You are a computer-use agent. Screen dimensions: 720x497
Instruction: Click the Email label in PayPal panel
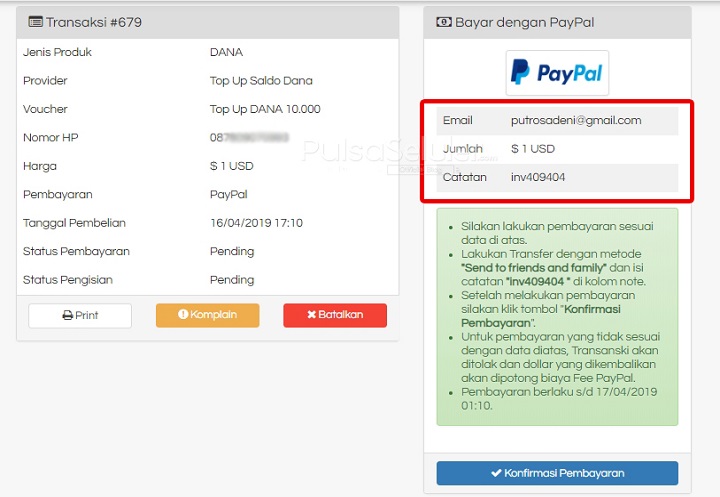(x=457, y=120)
